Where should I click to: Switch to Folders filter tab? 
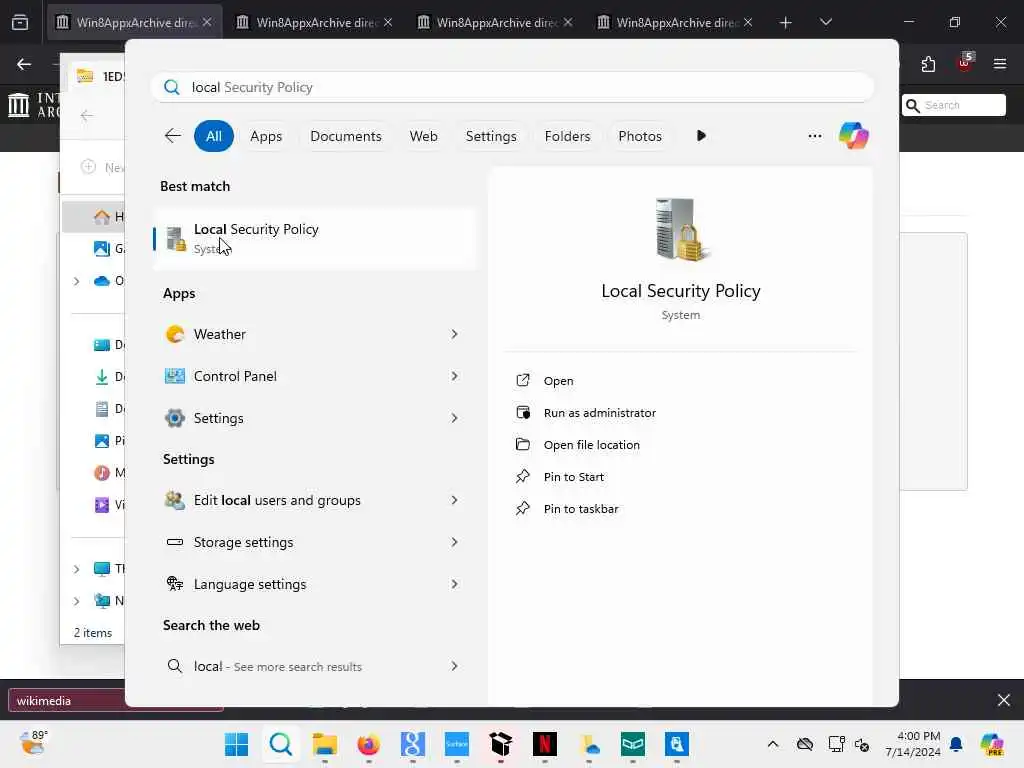(x=567, y=136)
